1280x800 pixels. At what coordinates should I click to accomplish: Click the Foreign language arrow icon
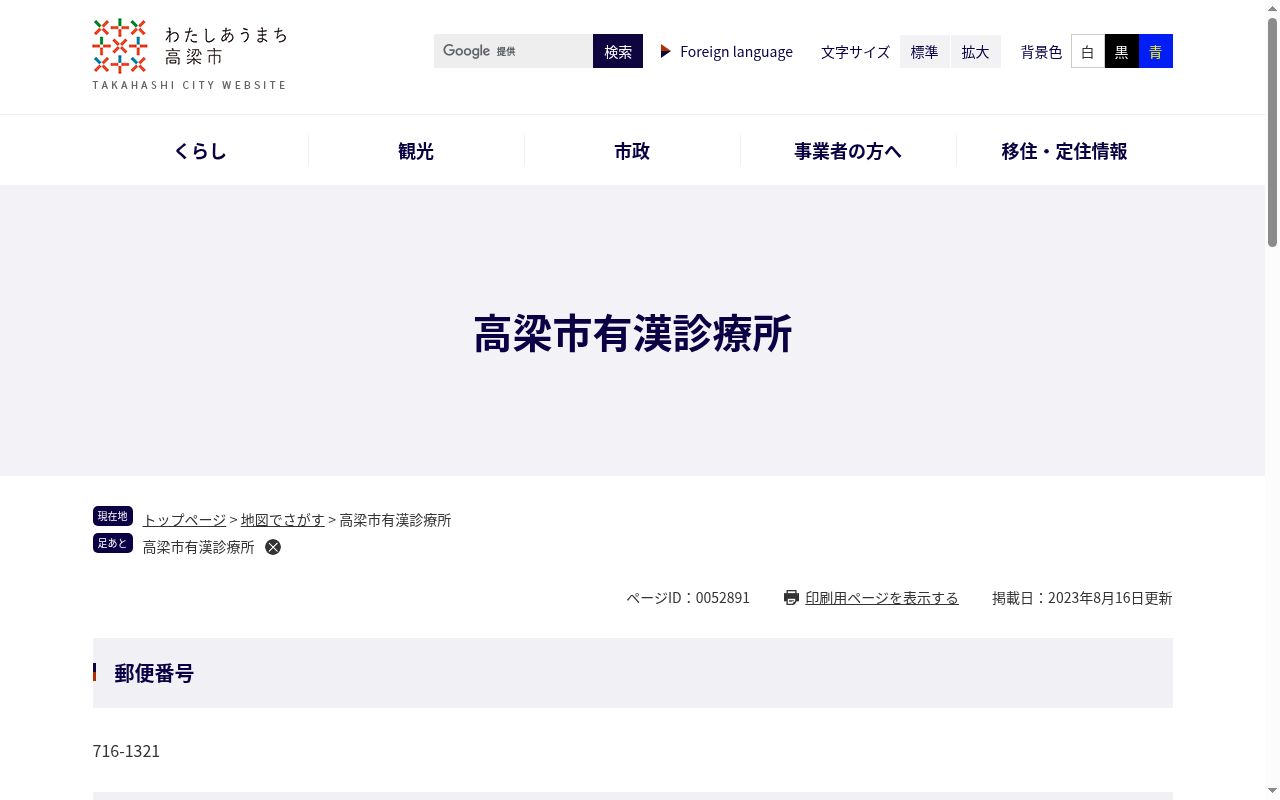point(665,51)
